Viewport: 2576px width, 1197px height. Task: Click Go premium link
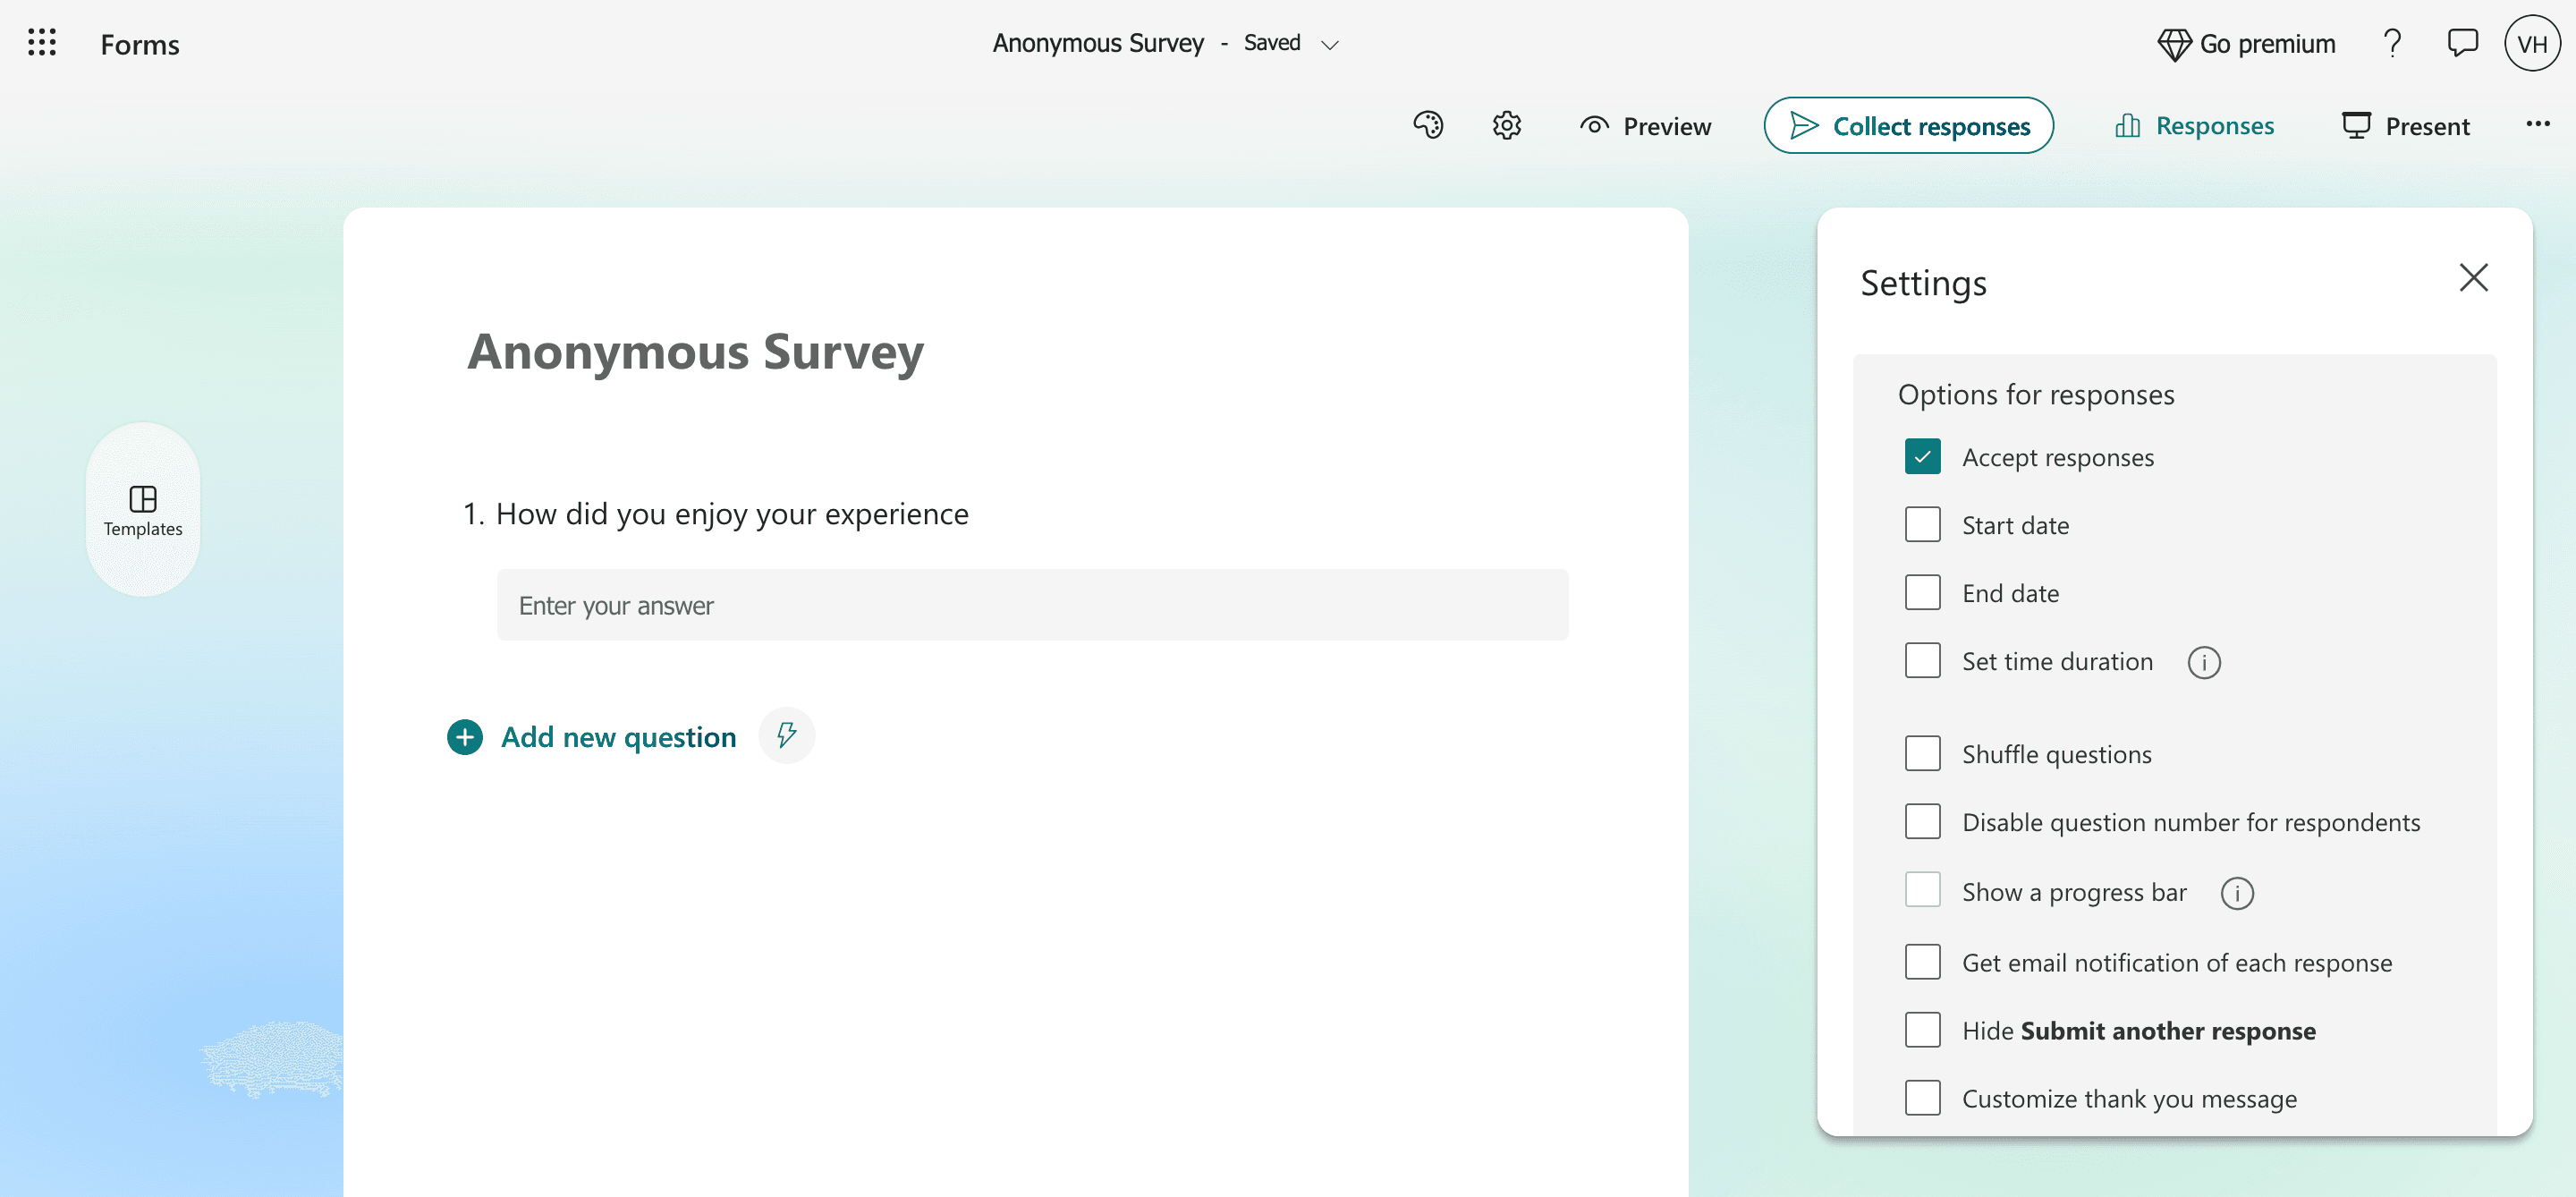pos(2267,44)
